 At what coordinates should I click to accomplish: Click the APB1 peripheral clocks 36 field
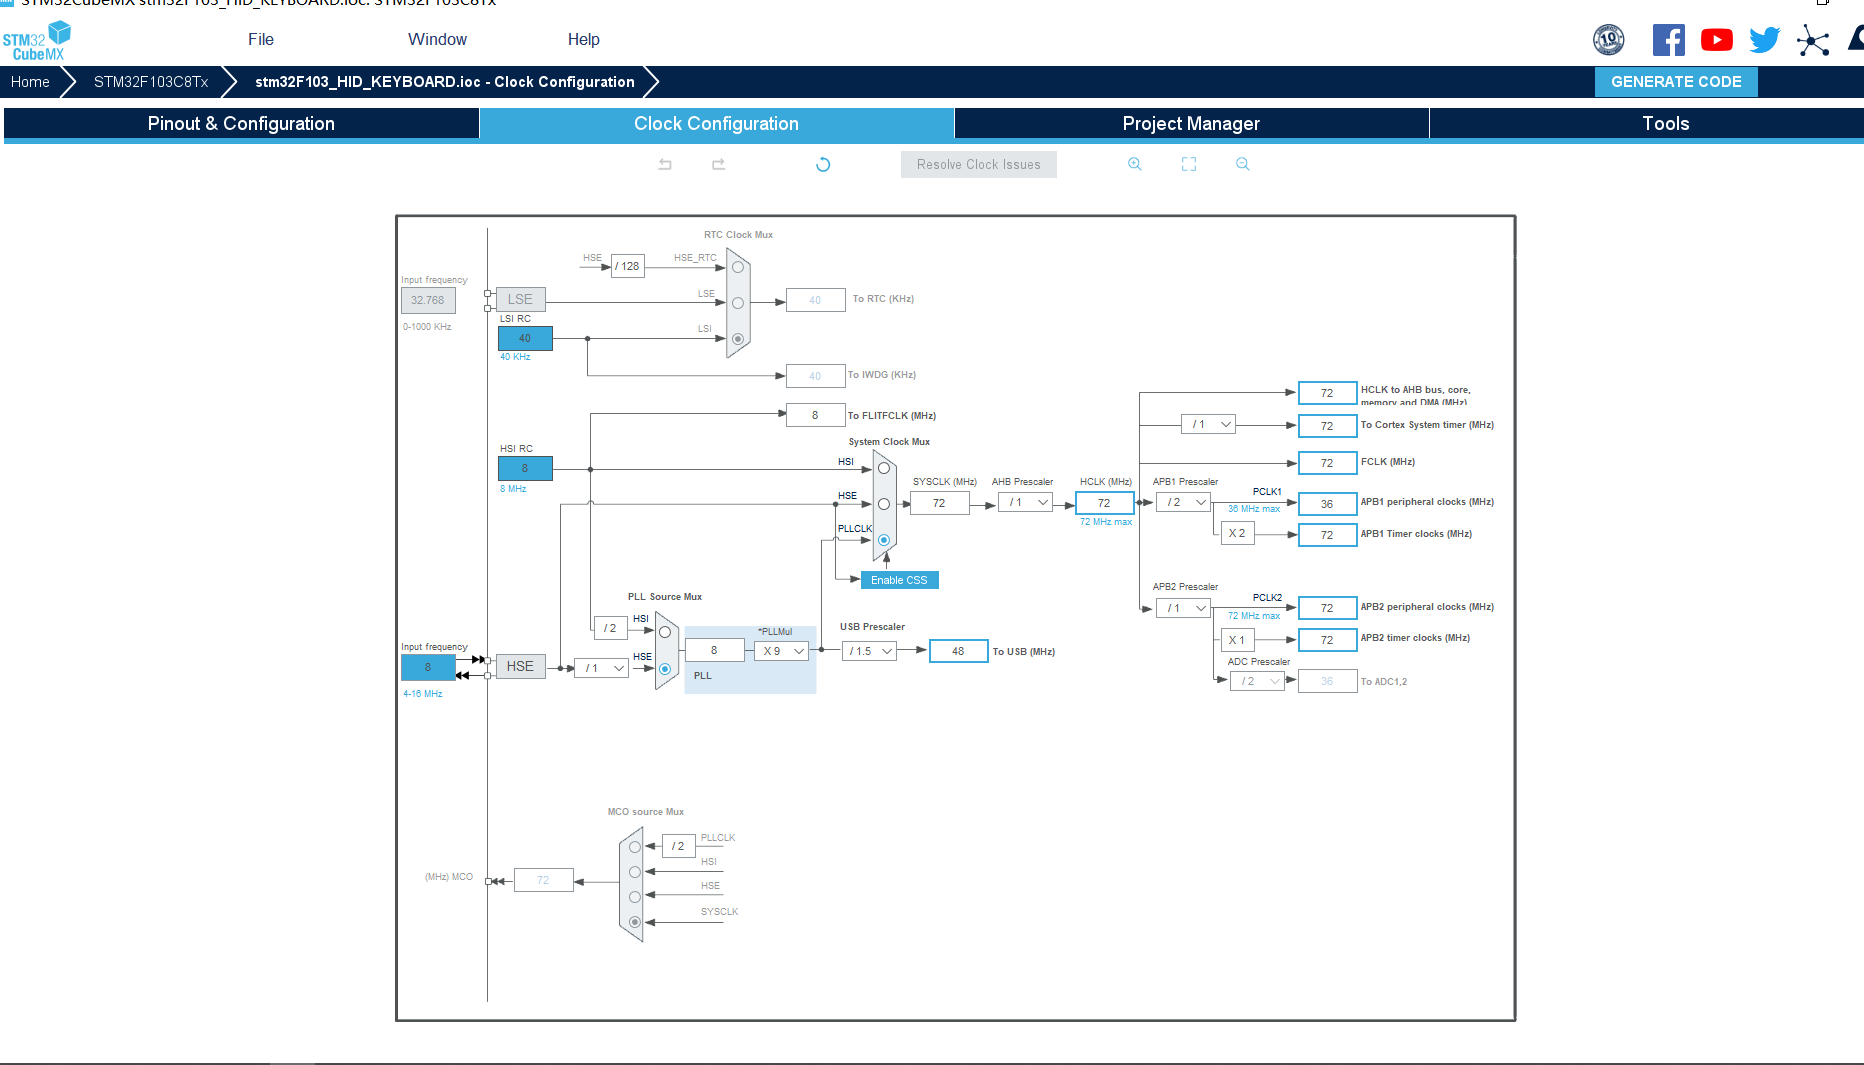[x=1327, y=504]
